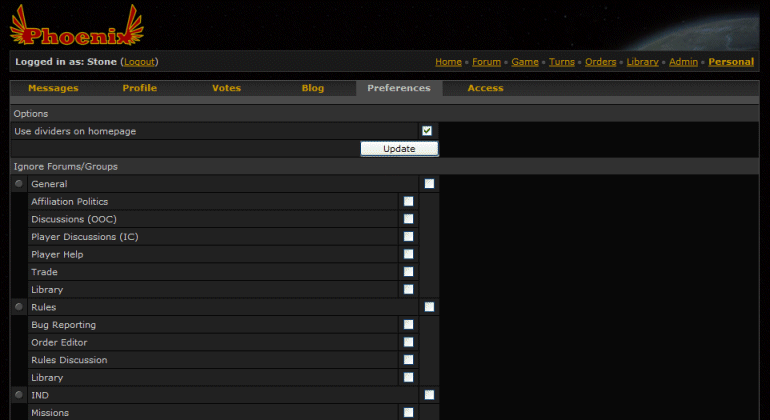Tick the Discussions (OOC) ignore checkbox
The height and width of the screenshot is (420, 770).
coord(408,219)
